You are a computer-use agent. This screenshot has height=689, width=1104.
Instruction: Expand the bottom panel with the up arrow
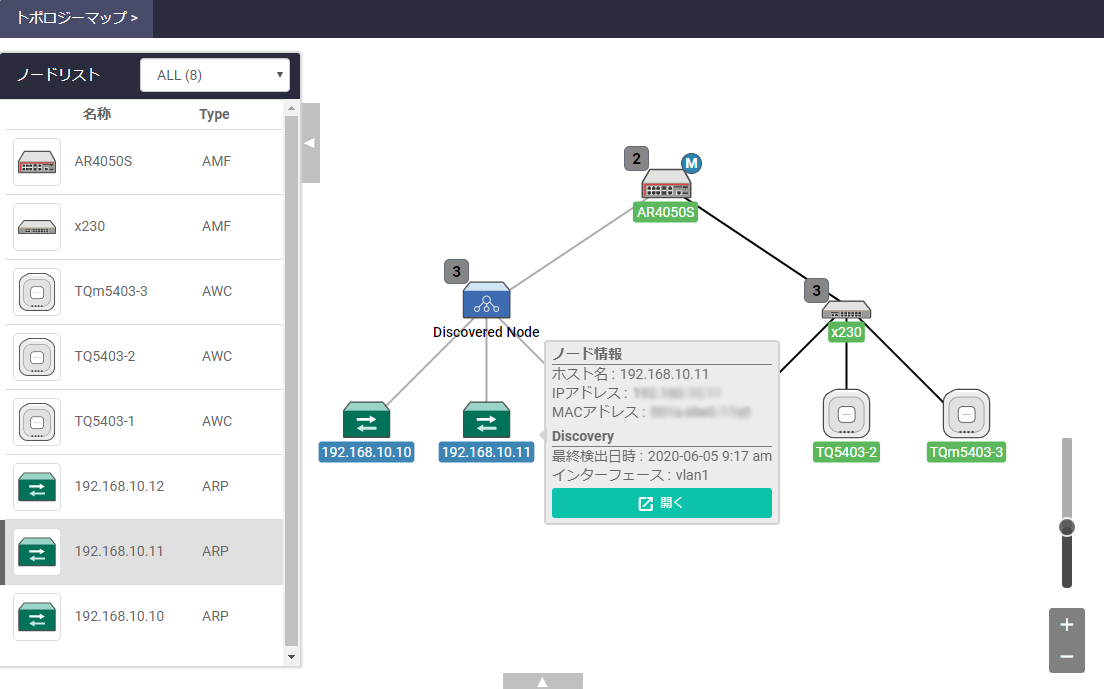[x=542, y=681]
